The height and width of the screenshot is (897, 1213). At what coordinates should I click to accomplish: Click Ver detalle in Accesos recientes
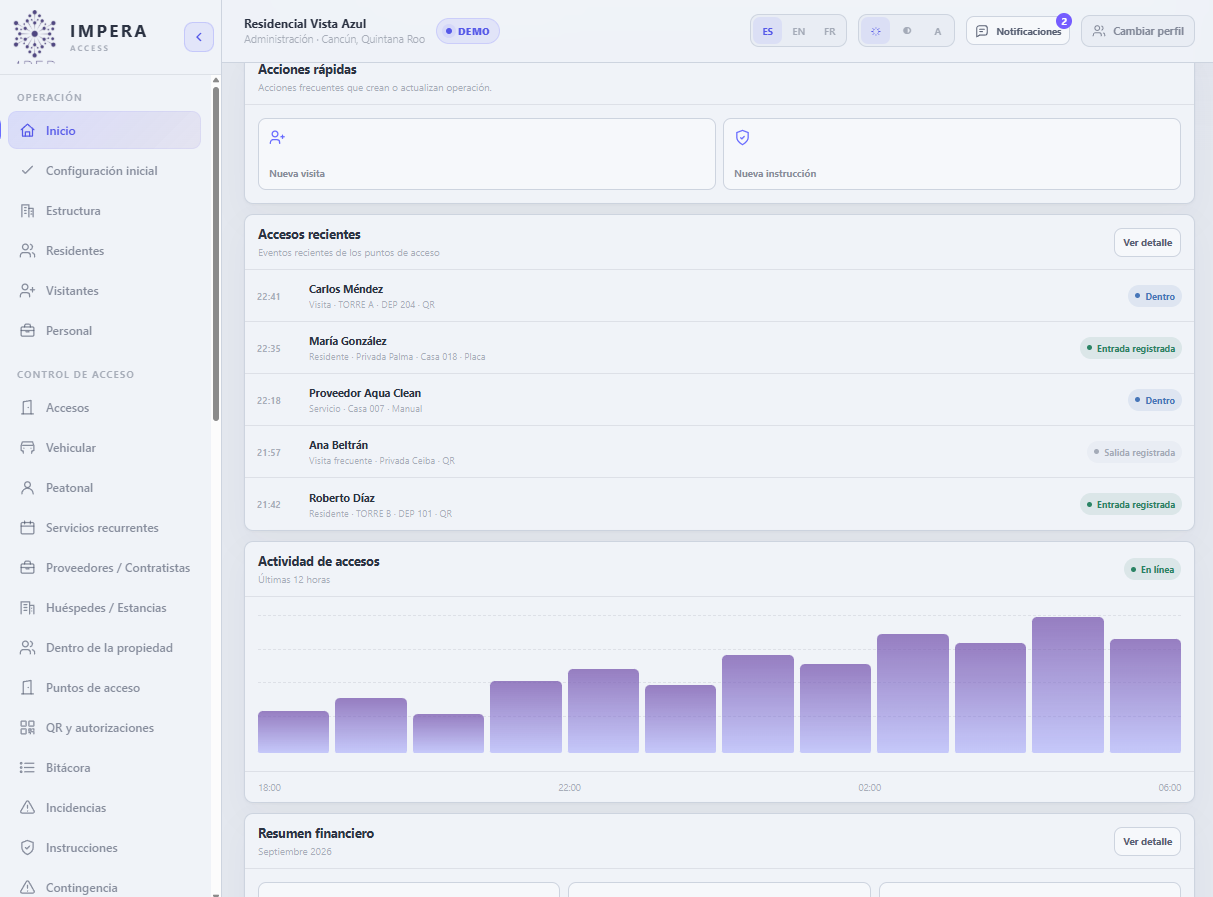pyautogui.click(x=1147, y=243)
